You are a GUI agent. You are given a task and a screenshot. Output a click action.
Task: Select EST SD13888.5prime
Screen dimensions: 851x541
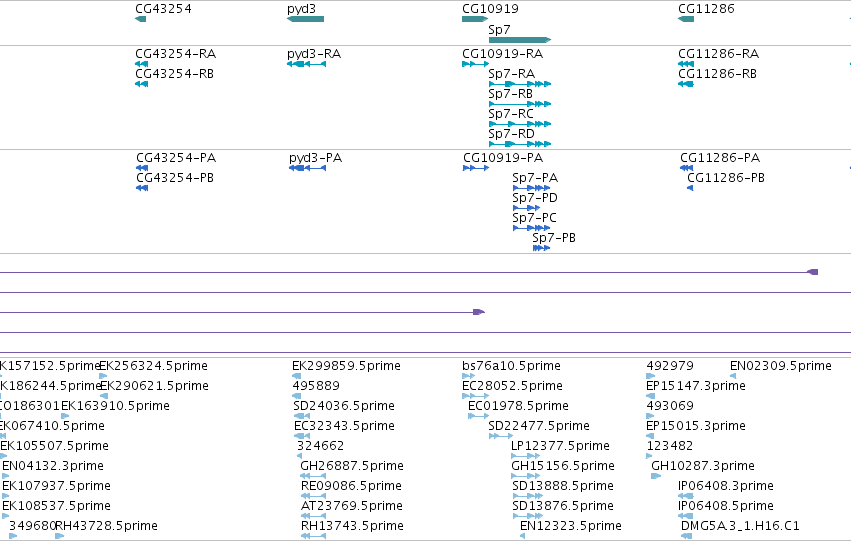point(563,486)
